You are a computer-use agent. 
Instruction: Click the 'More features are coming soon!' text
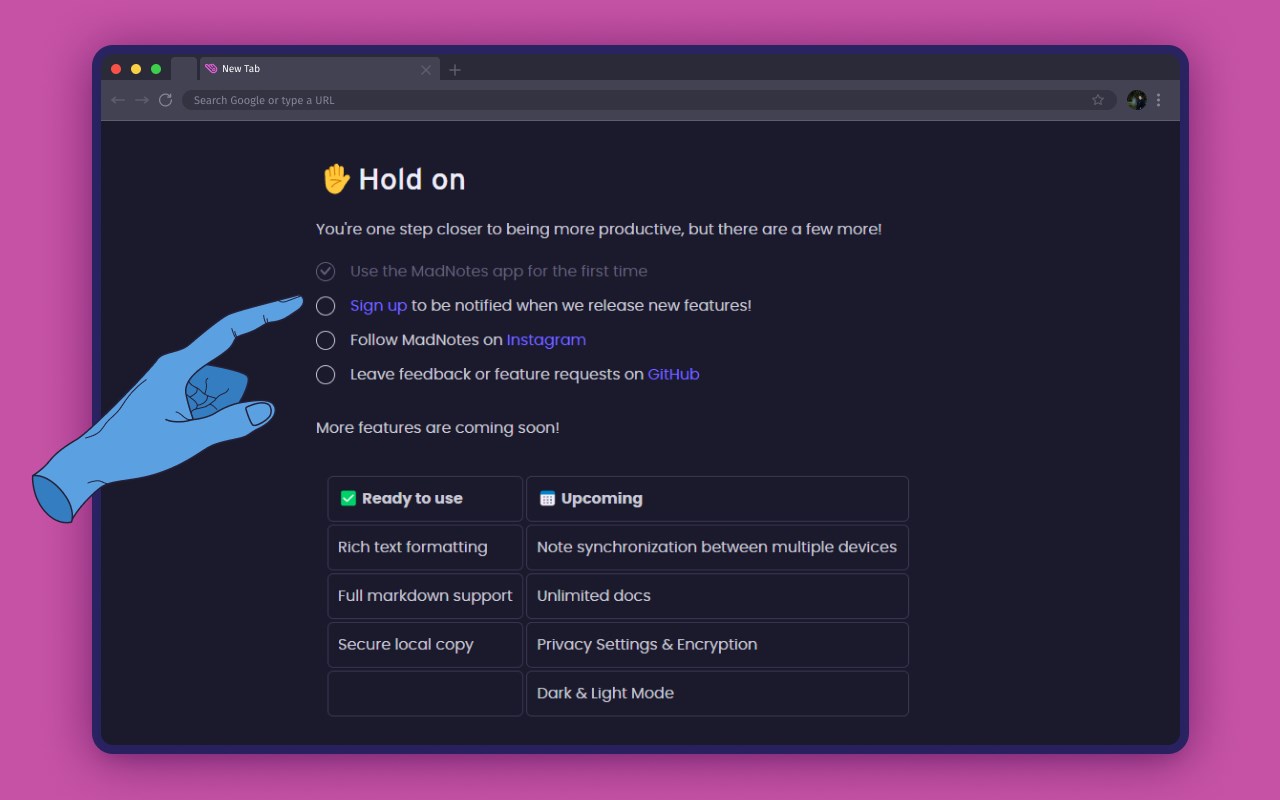(438, 428)
